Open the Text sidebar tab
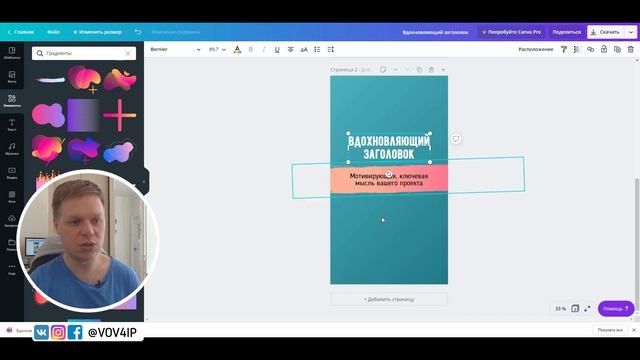 click(12, 125)
